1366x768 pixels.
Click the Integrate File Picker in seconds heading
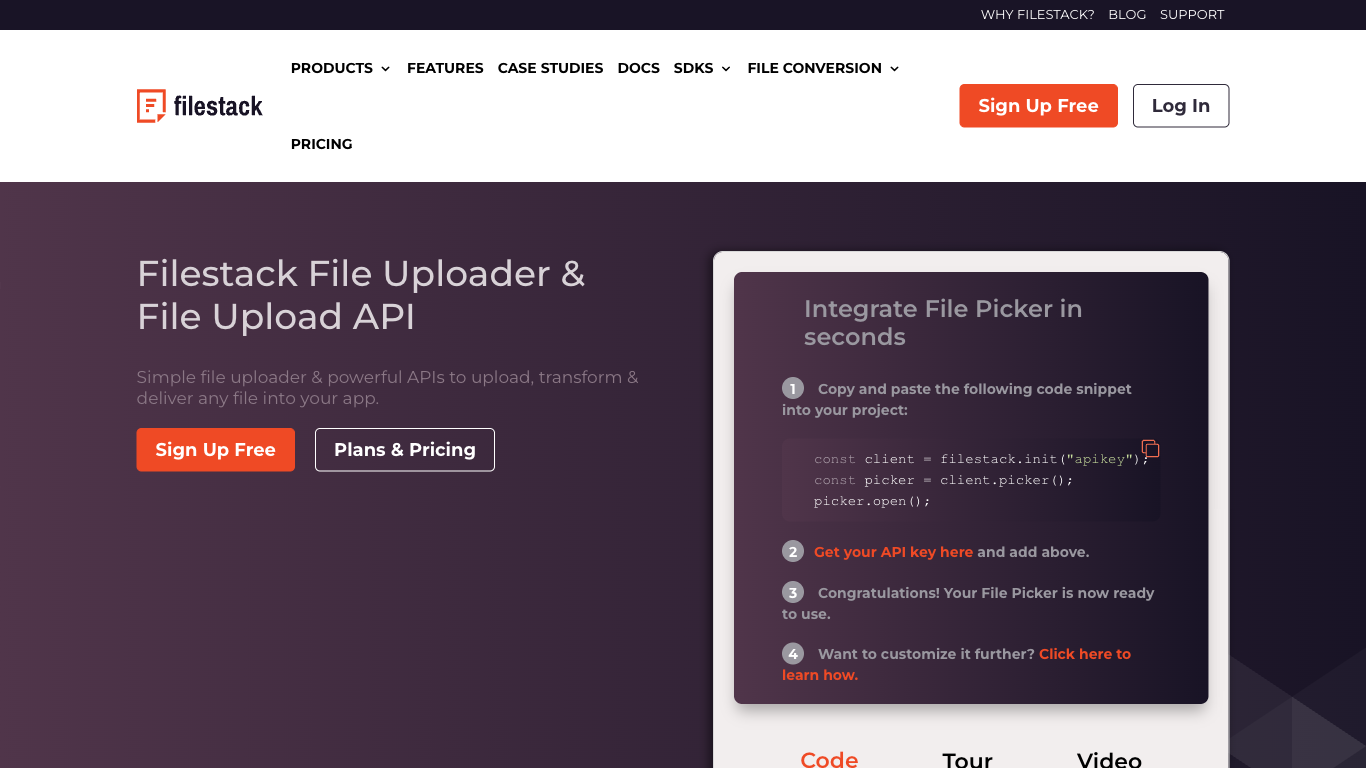click(x=943, y=323)
